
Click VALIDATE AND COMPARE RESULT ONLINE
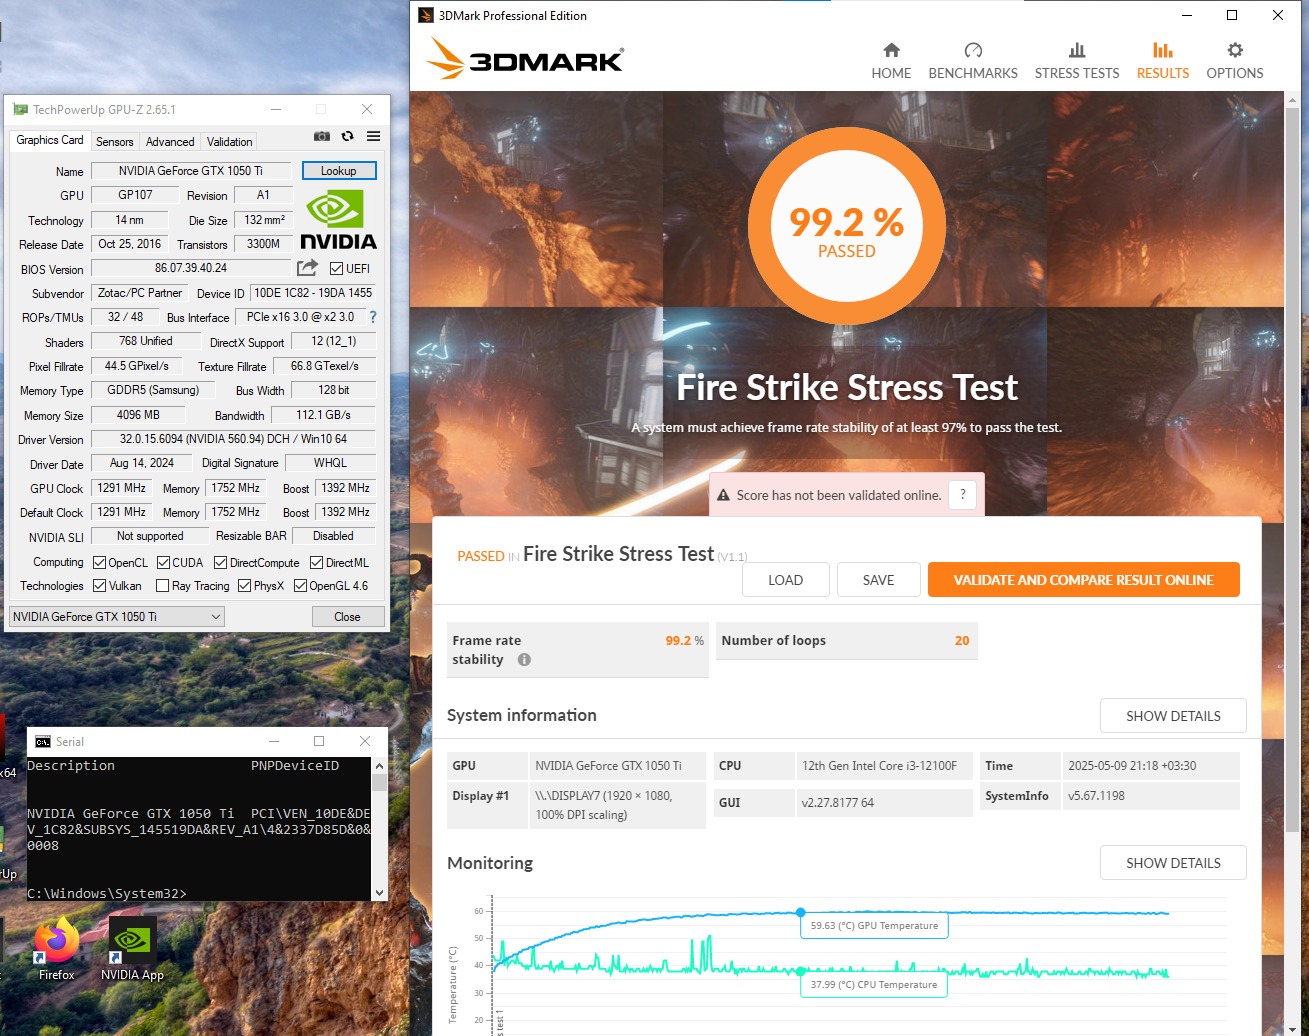[x=1083, y=580]
